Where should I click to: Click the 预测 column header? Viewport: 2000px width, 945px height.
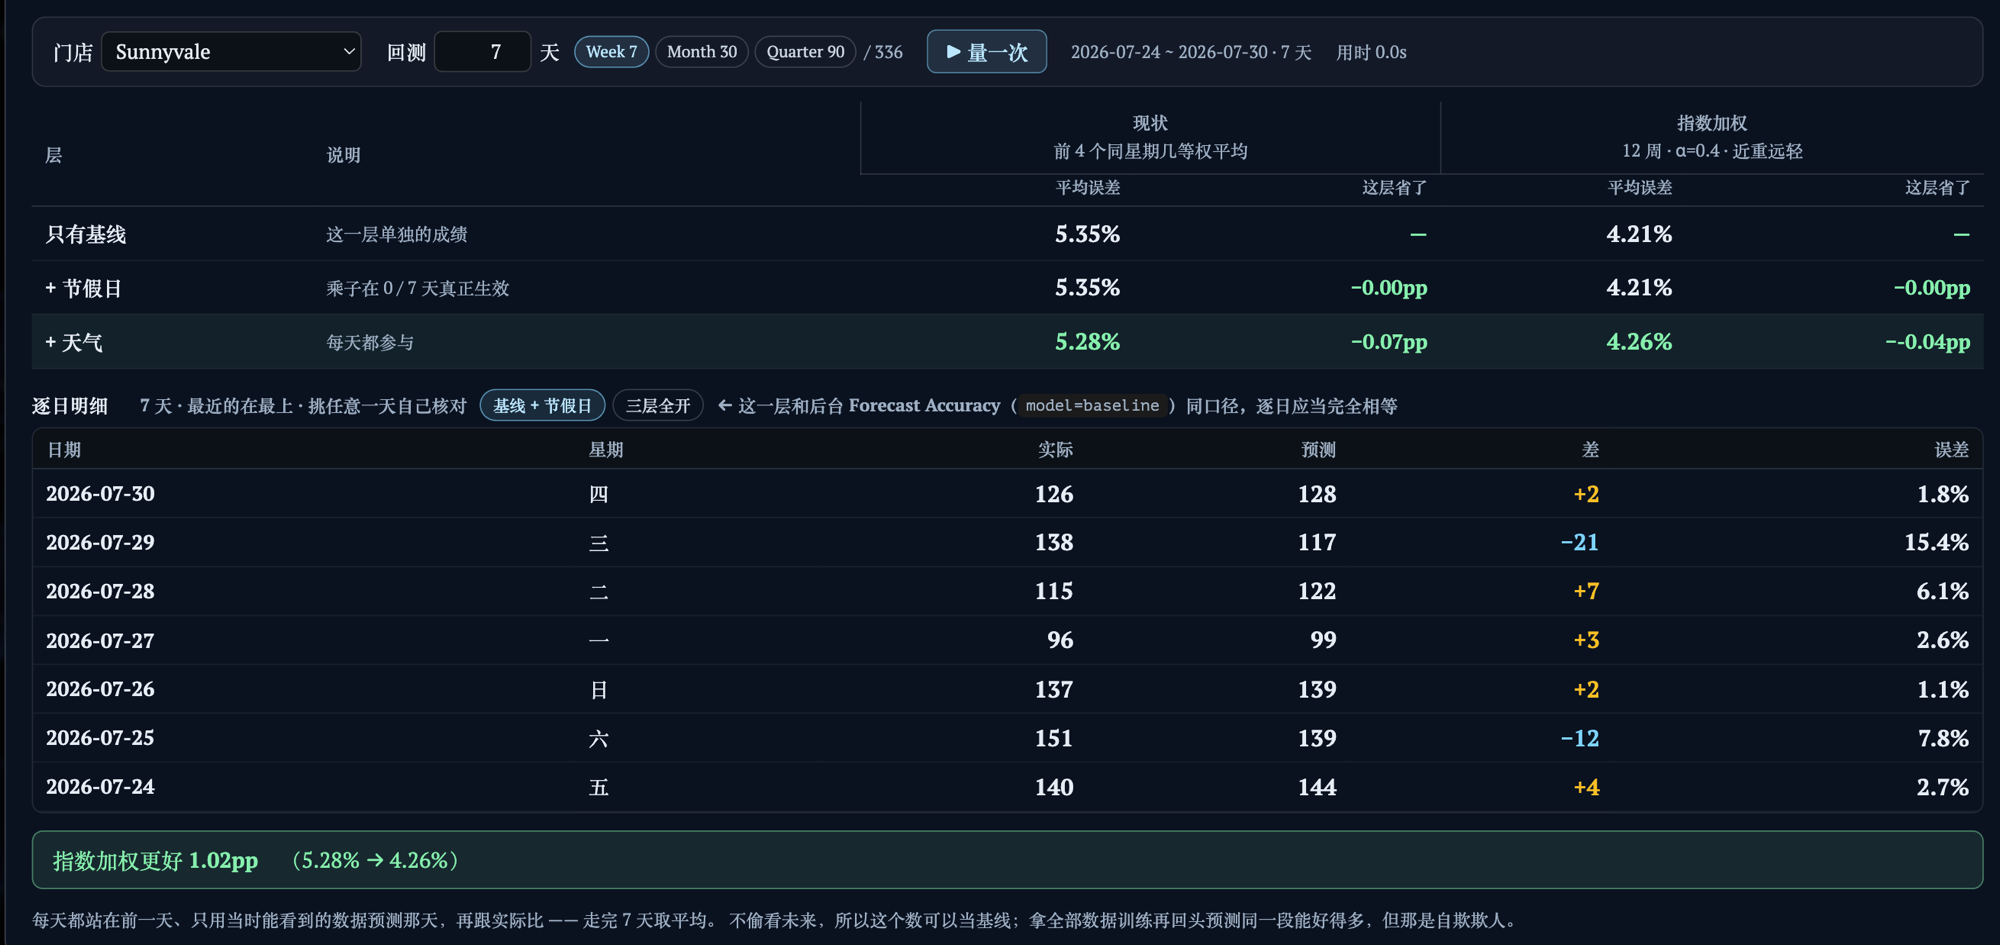[1318, 449]
